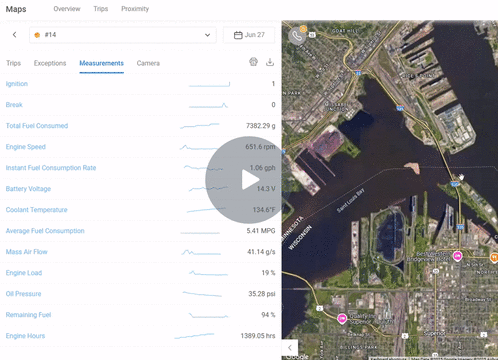Click the phone icon on map
This screenshot has height=360, width=498.
coord(297,36)
